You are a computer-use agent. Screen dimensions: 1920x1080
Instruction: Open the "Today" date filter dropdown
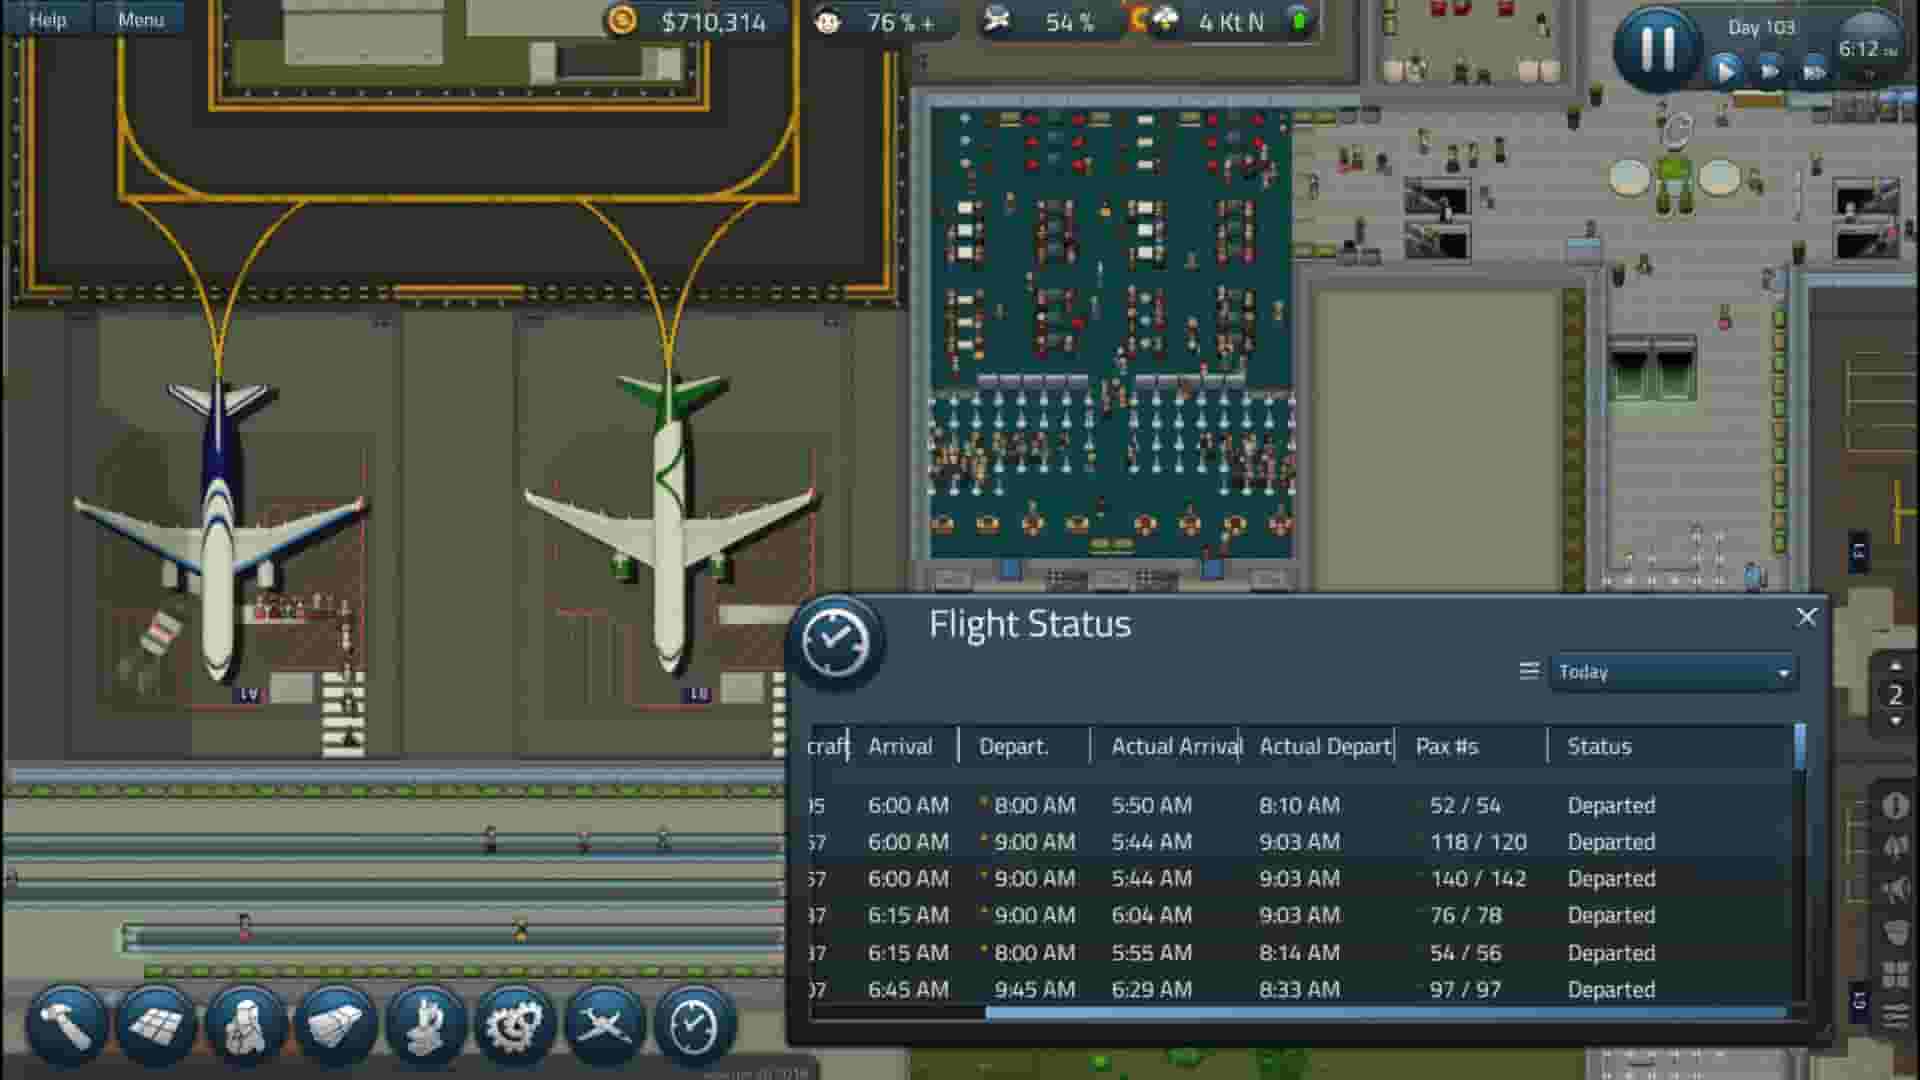1672,672
